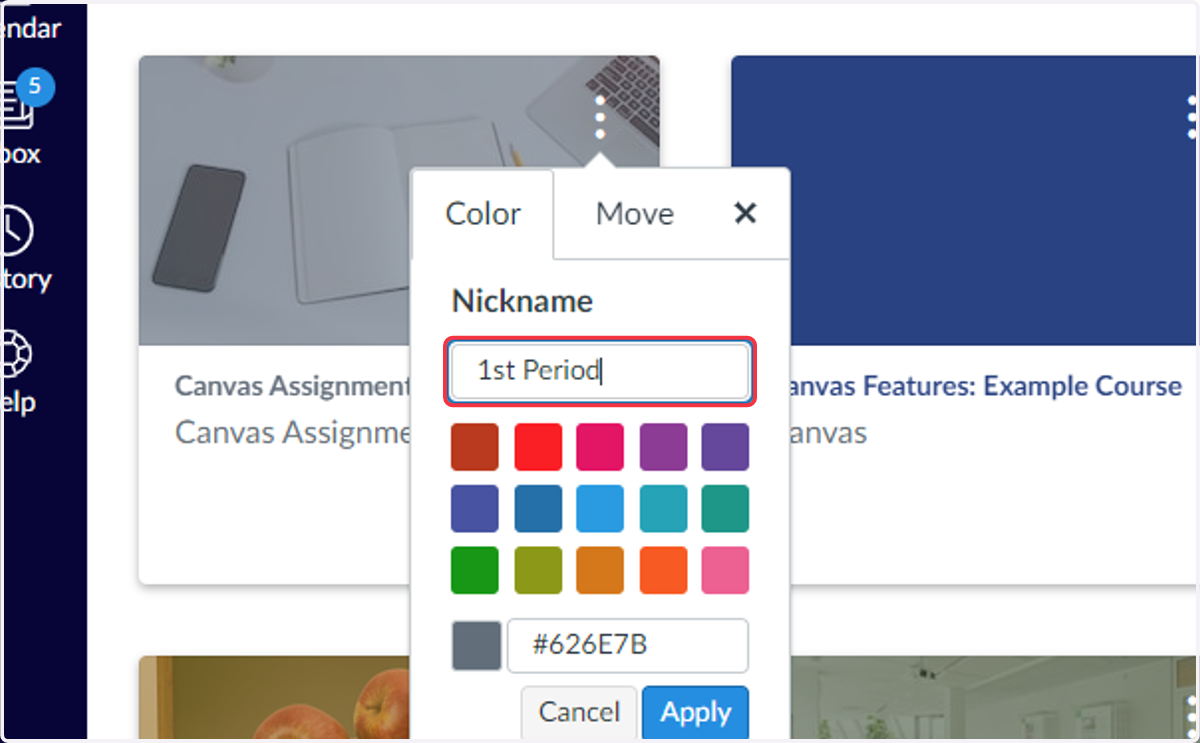Click the Nickname heading label
The image size is (1200, 743).
click(x=522, y=301)
